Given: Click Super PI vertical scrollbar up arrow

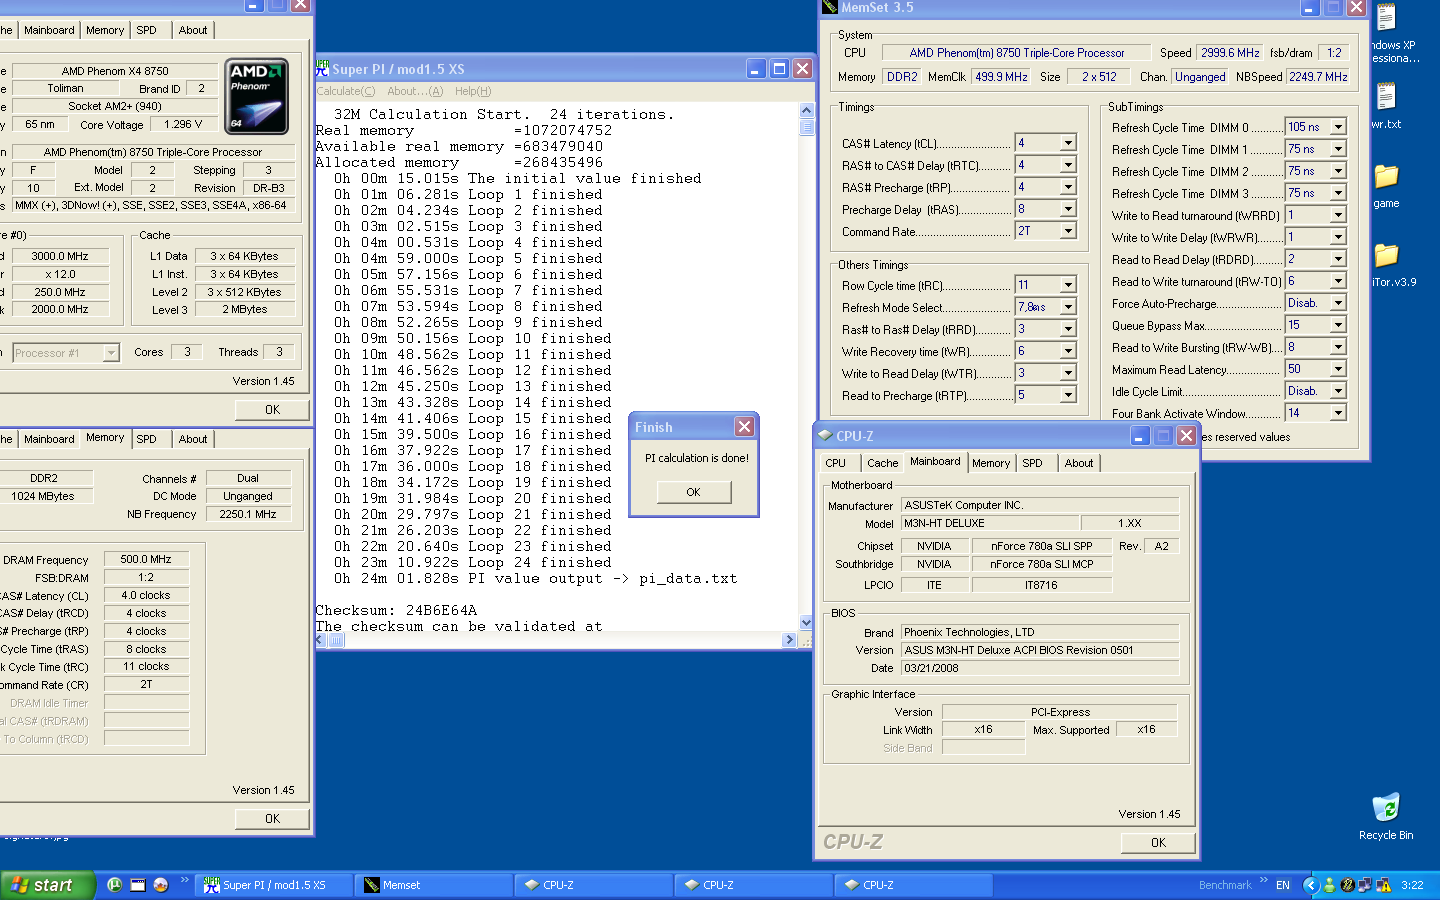Looking at the screenshot, I should point(806,109).
